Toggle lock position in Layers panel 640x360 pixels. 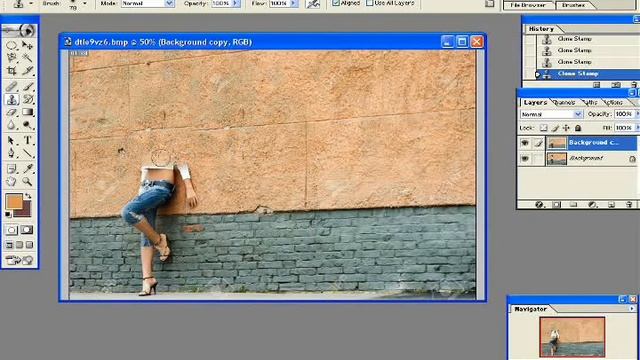tap(566, 128)
